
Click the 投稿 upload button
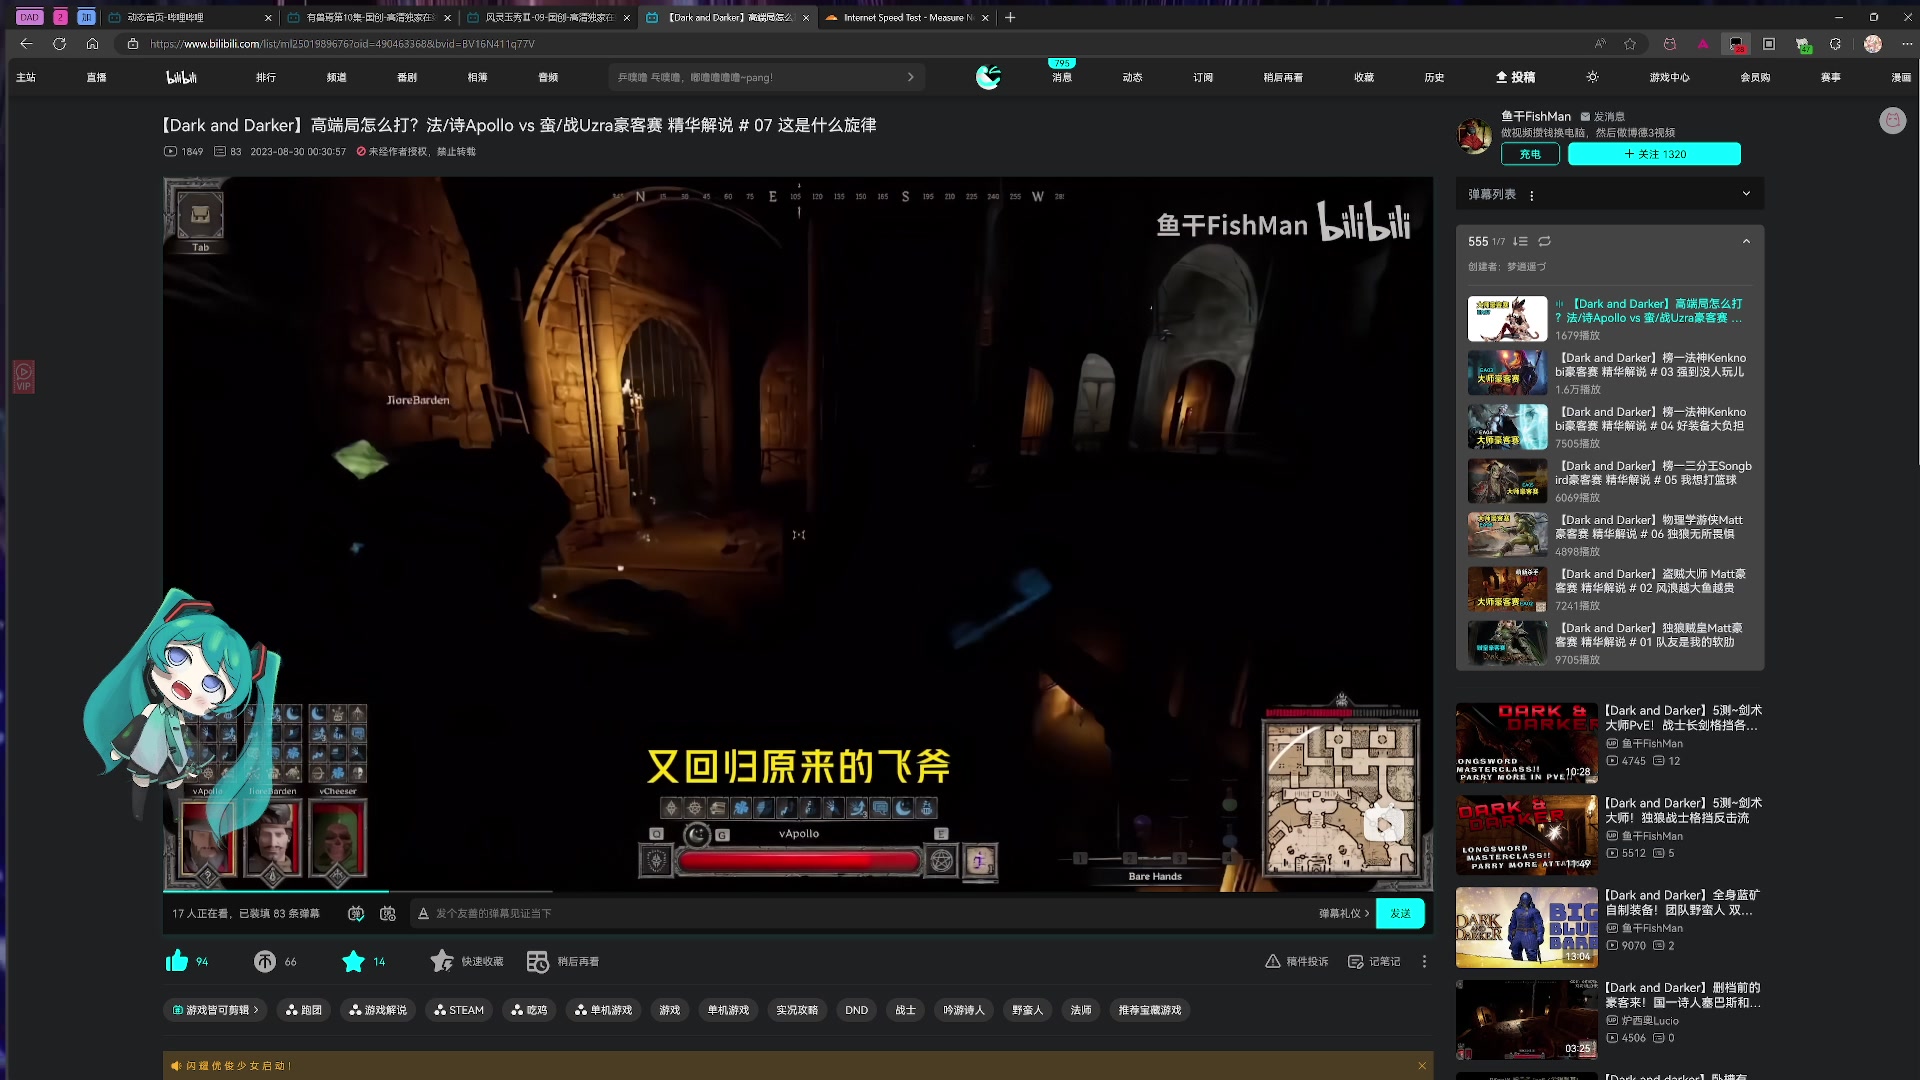pos(1515,77)
